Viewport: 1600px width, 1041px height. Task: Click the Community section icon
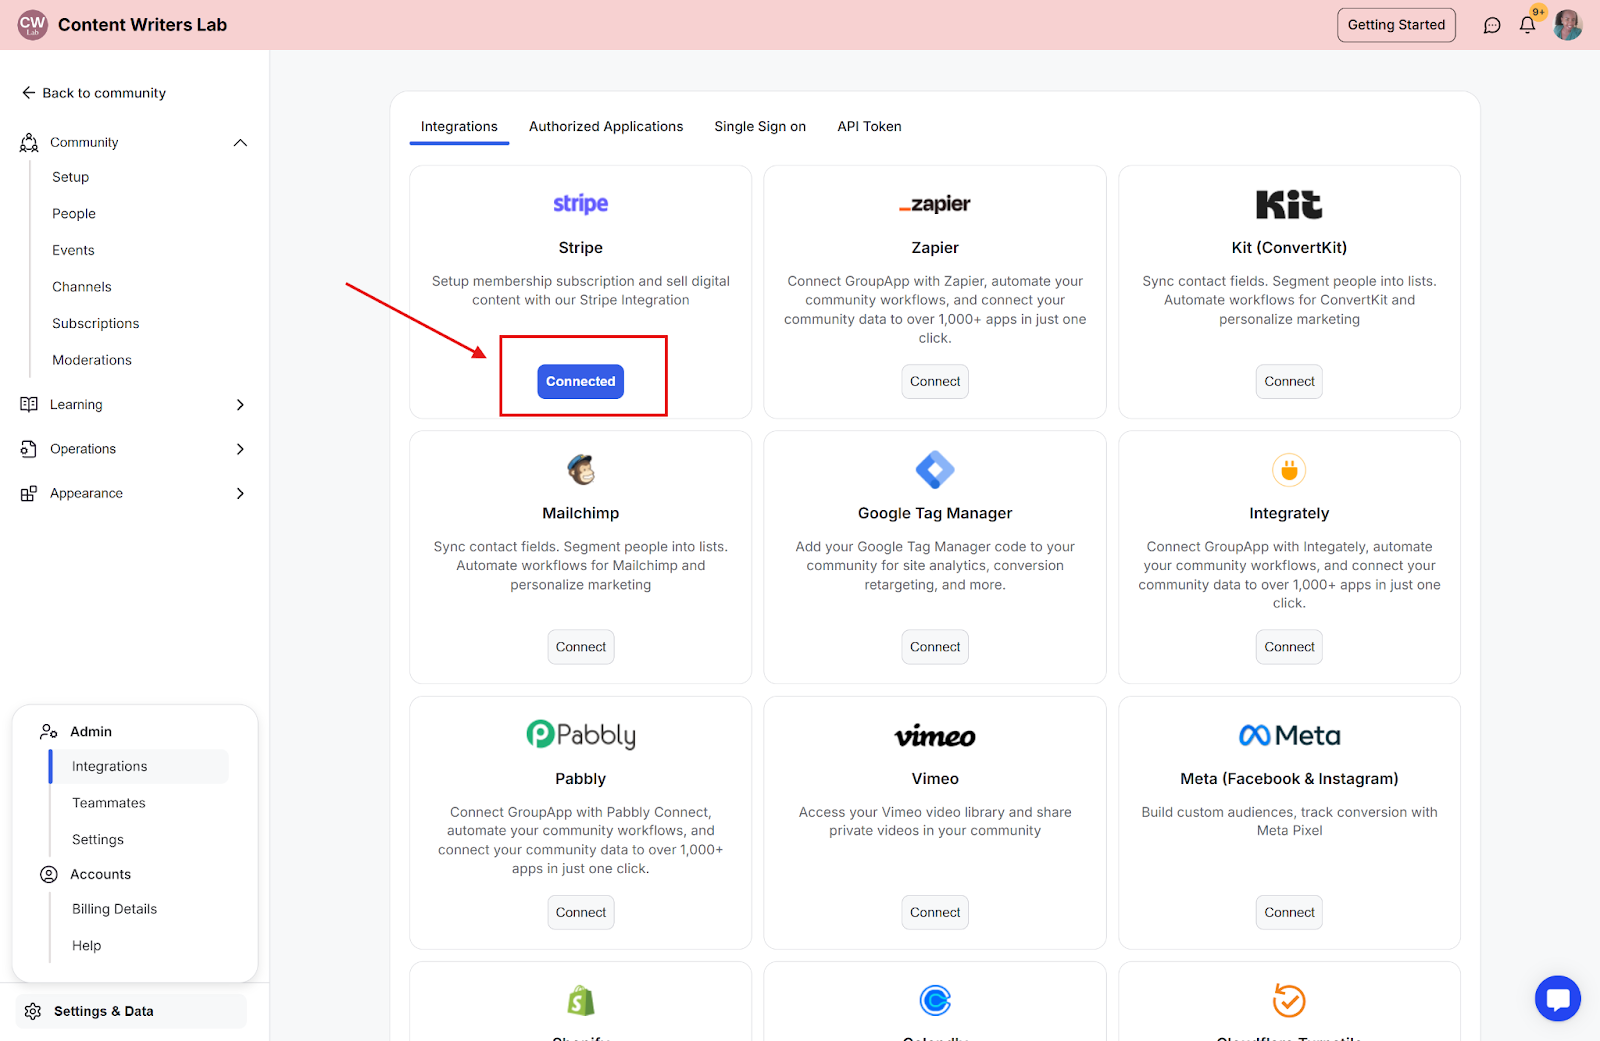[x=29, y=143]
